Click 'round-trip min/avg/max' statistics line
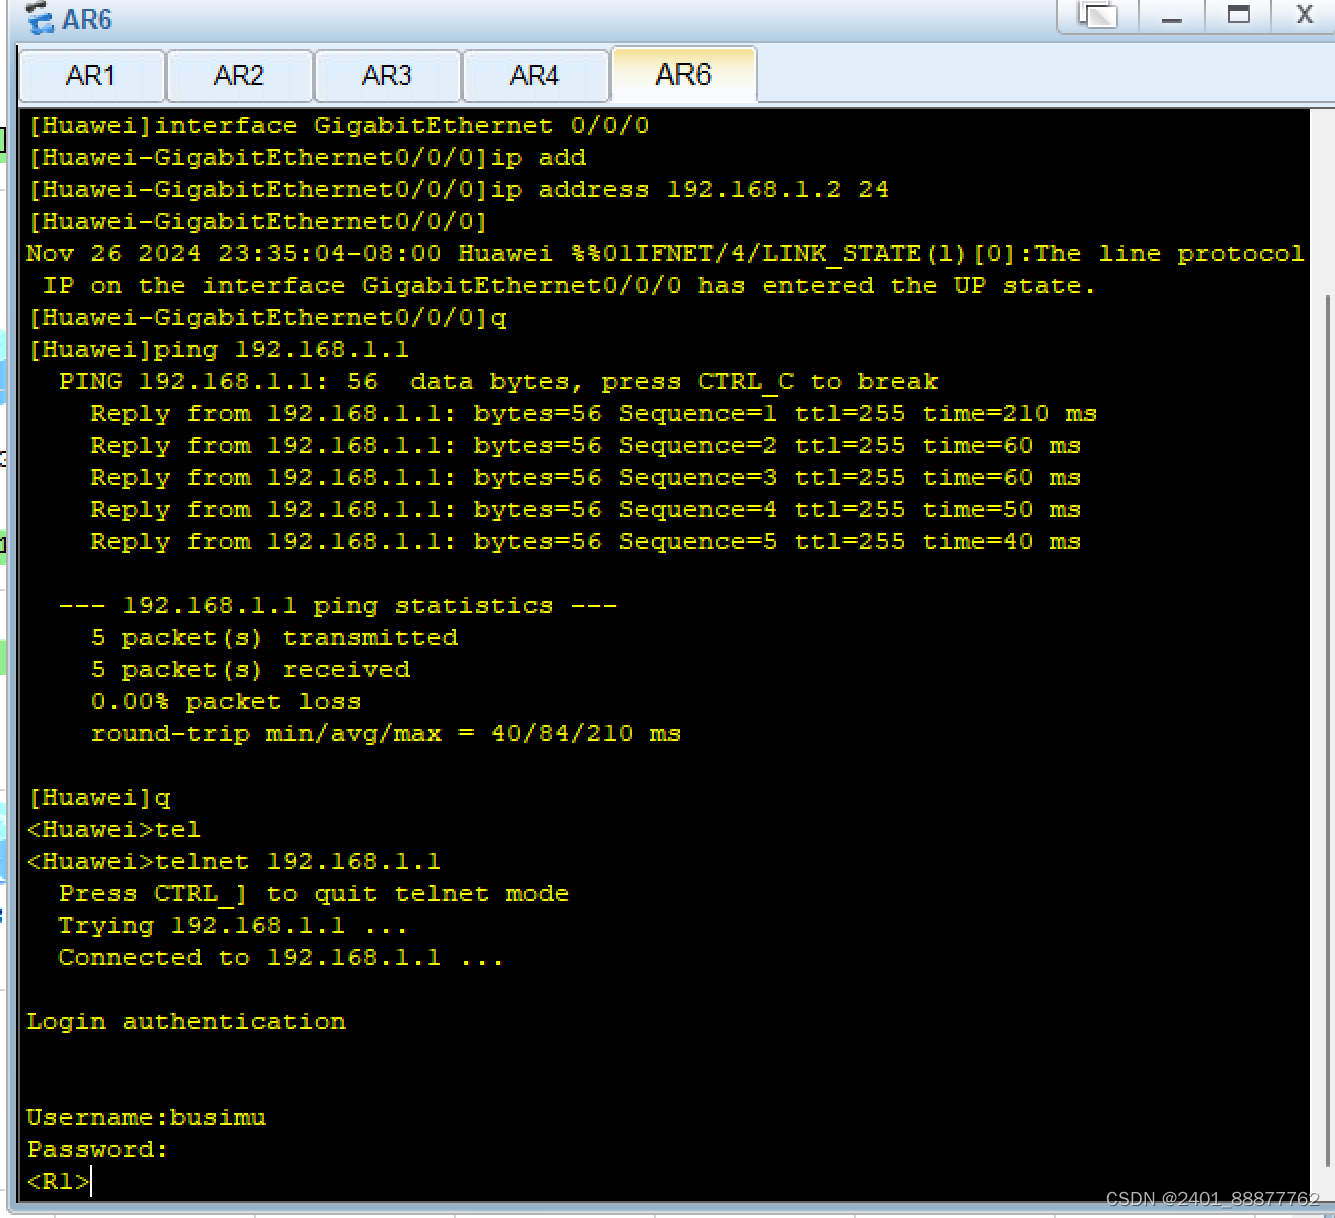Viewport: 1335px width, 1218px height. [386, 734]
